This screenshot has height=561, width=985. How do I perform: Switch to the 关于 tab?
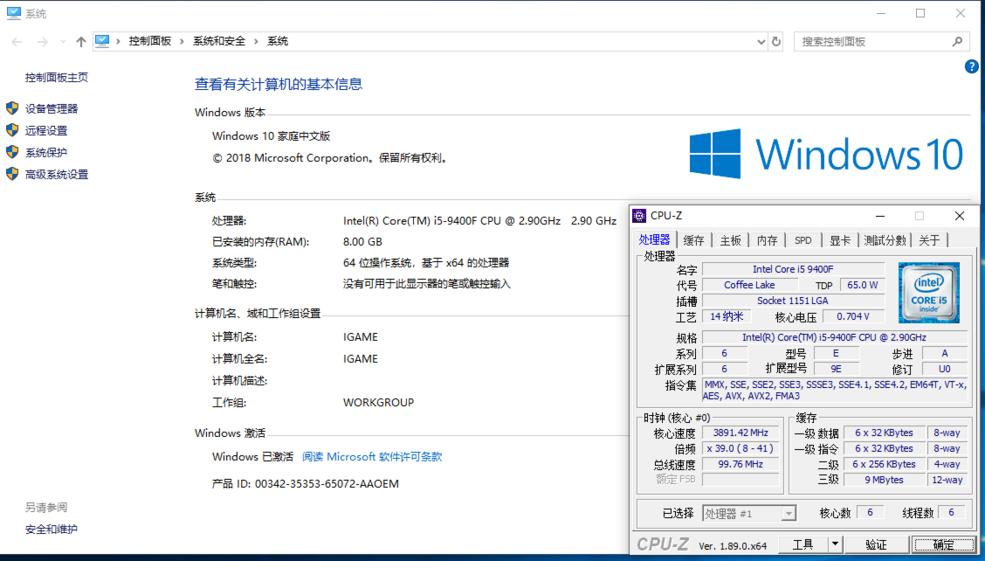pos(929,240)
